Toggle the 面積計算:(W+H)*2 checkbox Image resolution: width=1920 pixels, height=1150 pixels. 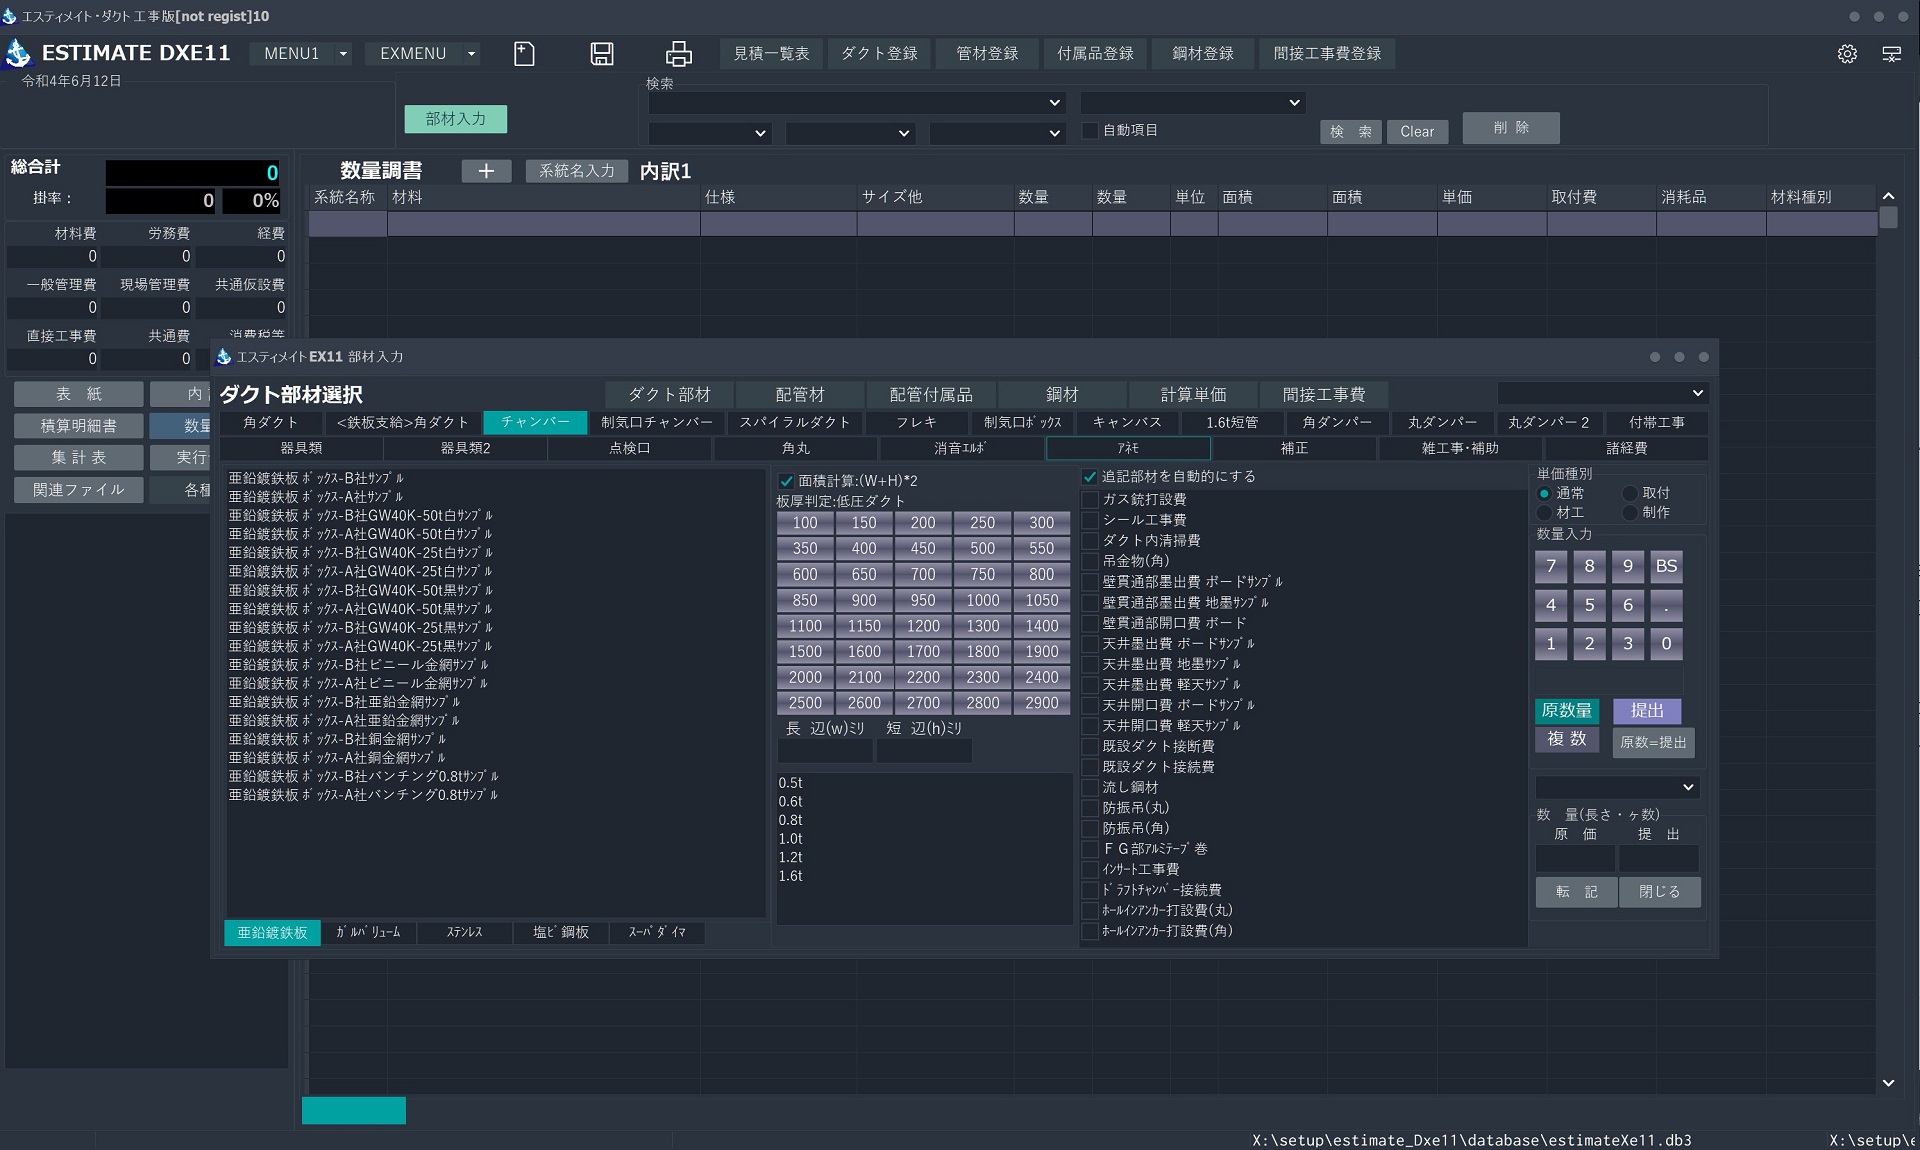click(787, 481)
